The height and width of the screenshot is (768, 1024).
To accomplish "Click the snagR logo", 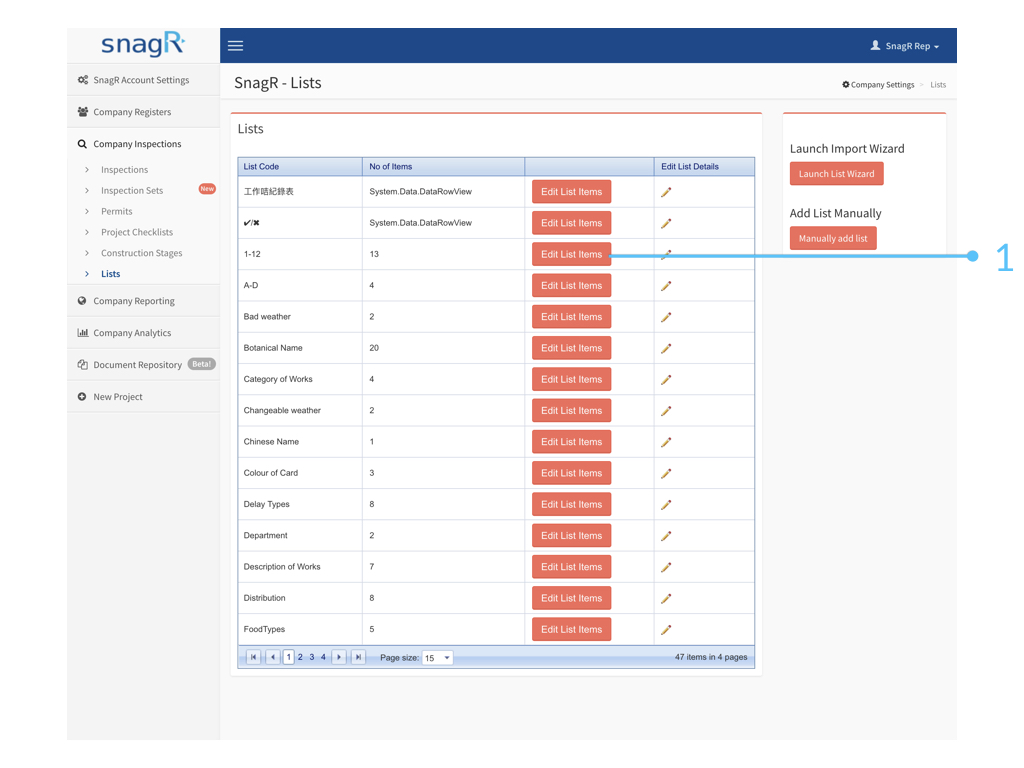I will [143, 44].
